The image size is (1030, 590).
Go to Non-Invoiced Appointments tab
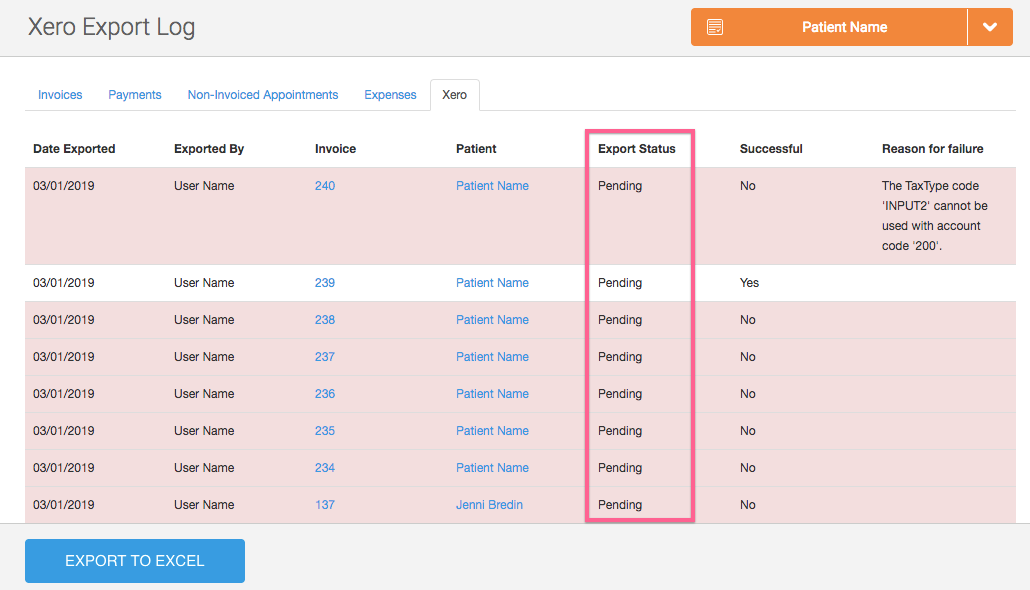click(263, 95)
